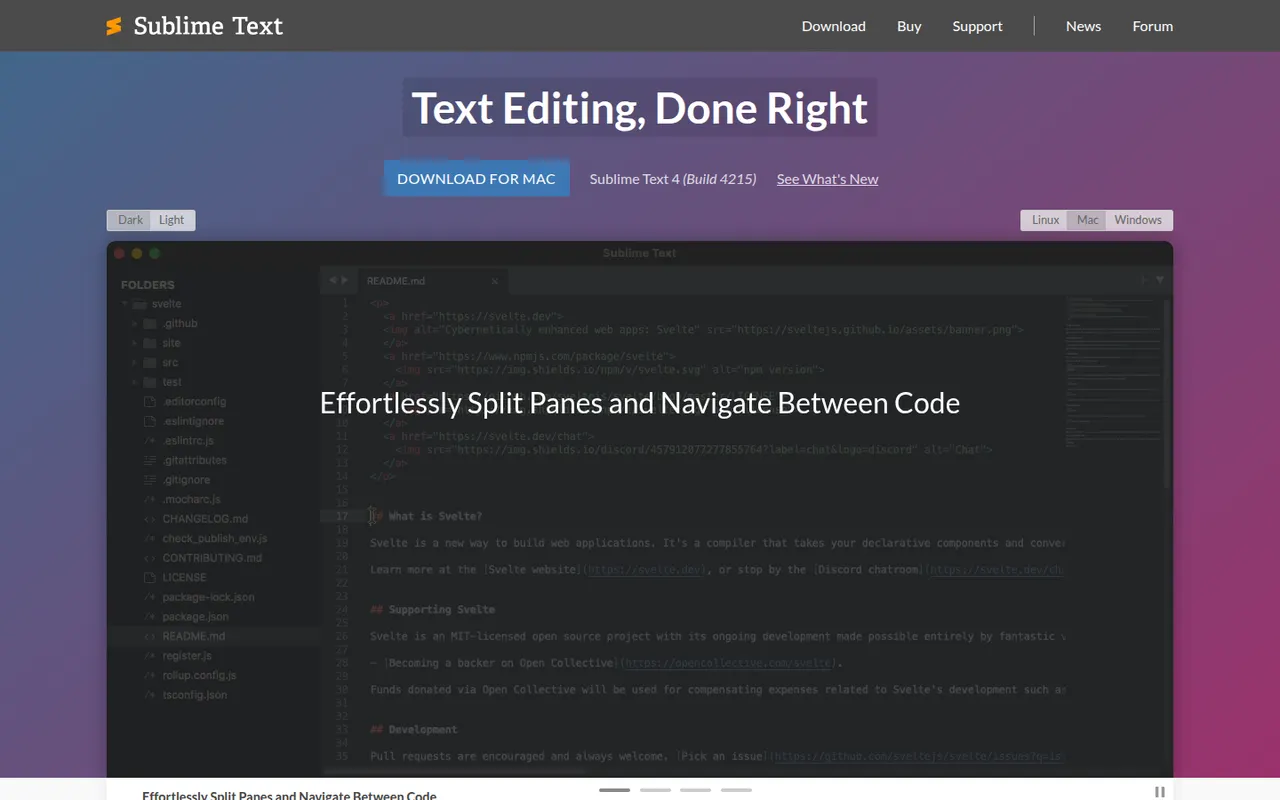This screenshot has height=800, width=1280.
Task: Click the forward arrow left of README.md tab
Action: (x=346, y=281)
